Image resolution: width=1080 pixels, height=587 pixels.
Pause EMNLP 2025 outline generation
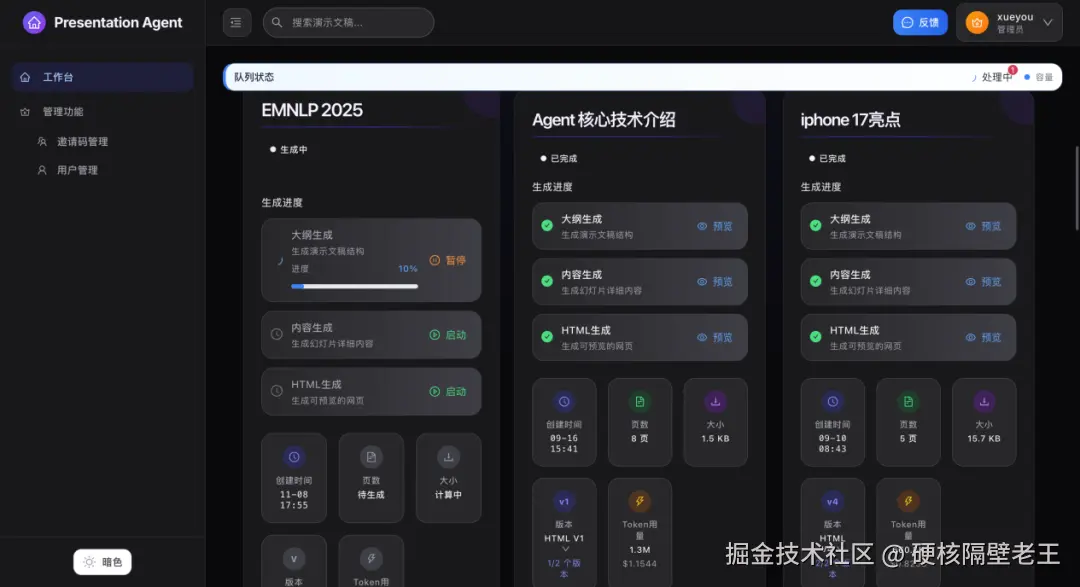(448, 260)
